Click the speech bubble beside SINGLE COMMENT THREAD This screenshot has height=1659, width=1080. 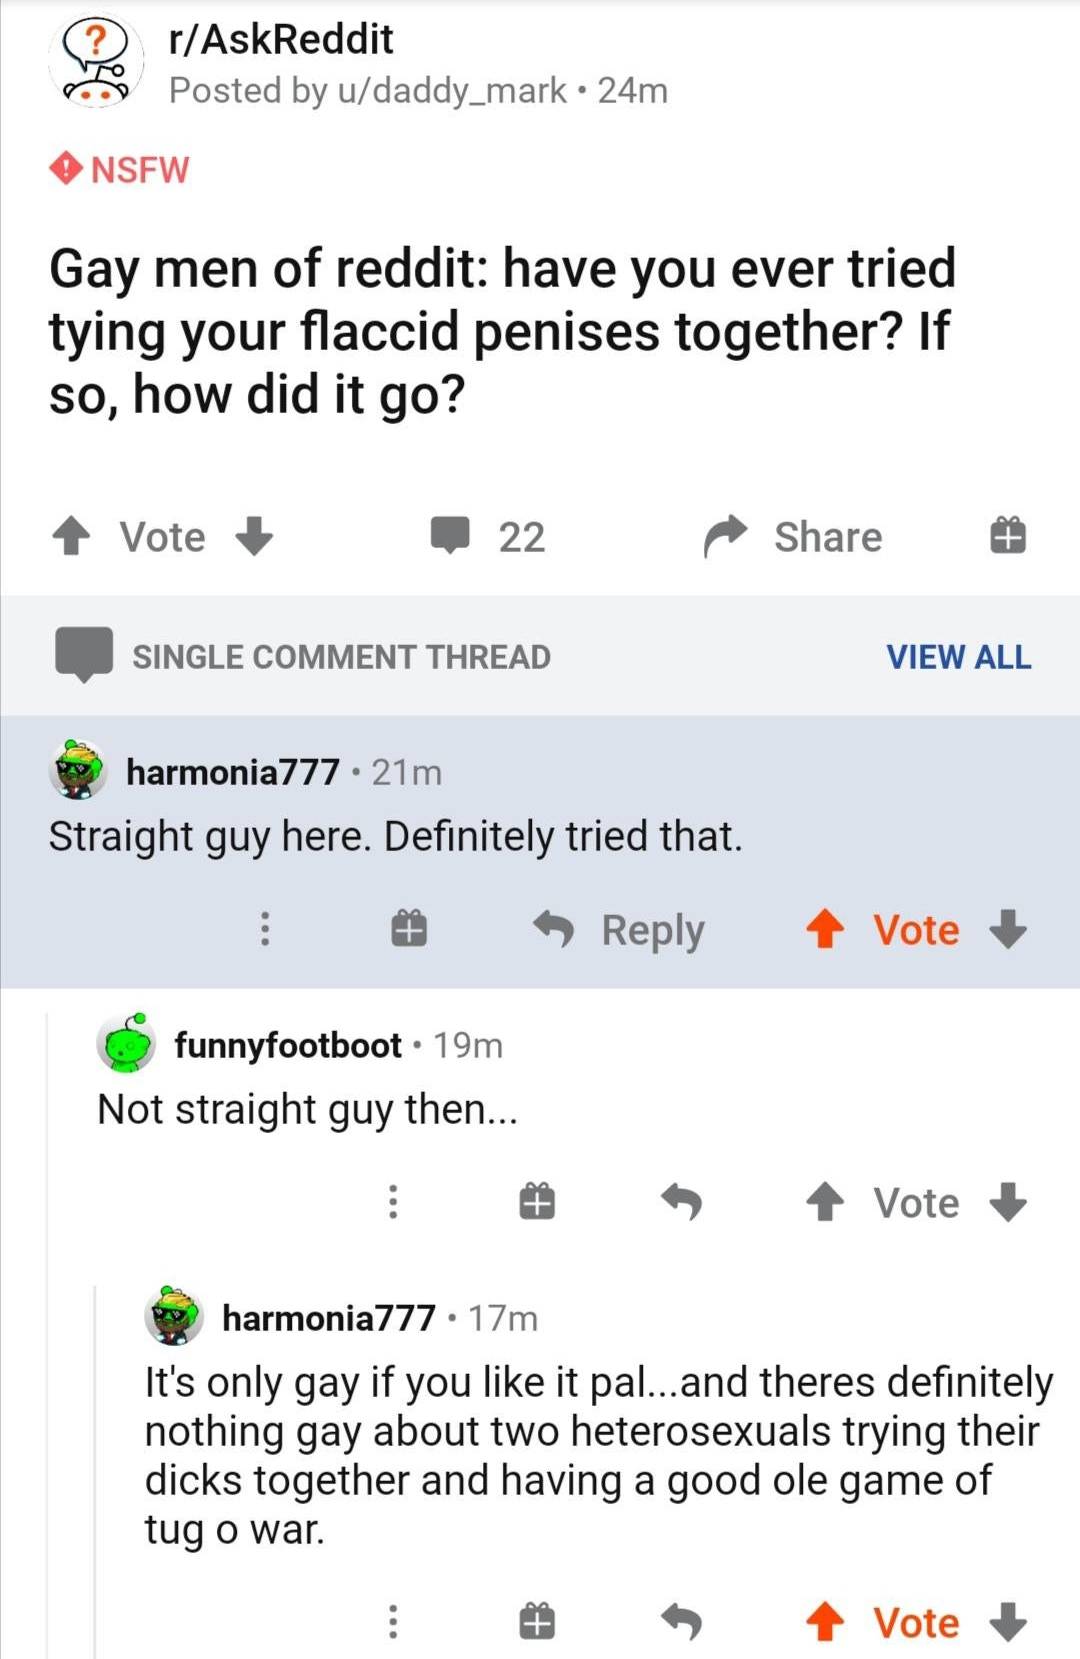click(x=82, y=656)
